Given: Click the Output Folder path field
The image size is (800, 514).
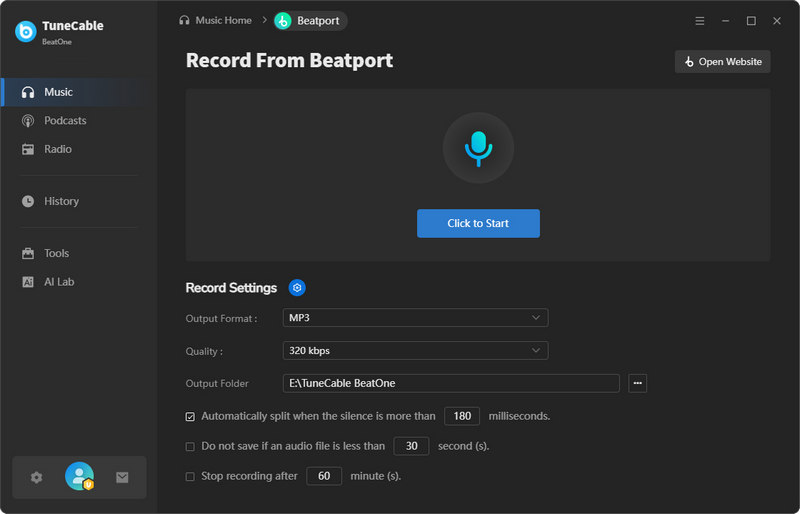Looking at the screenshot, I should pyautogui.click(x=451, y=383).
